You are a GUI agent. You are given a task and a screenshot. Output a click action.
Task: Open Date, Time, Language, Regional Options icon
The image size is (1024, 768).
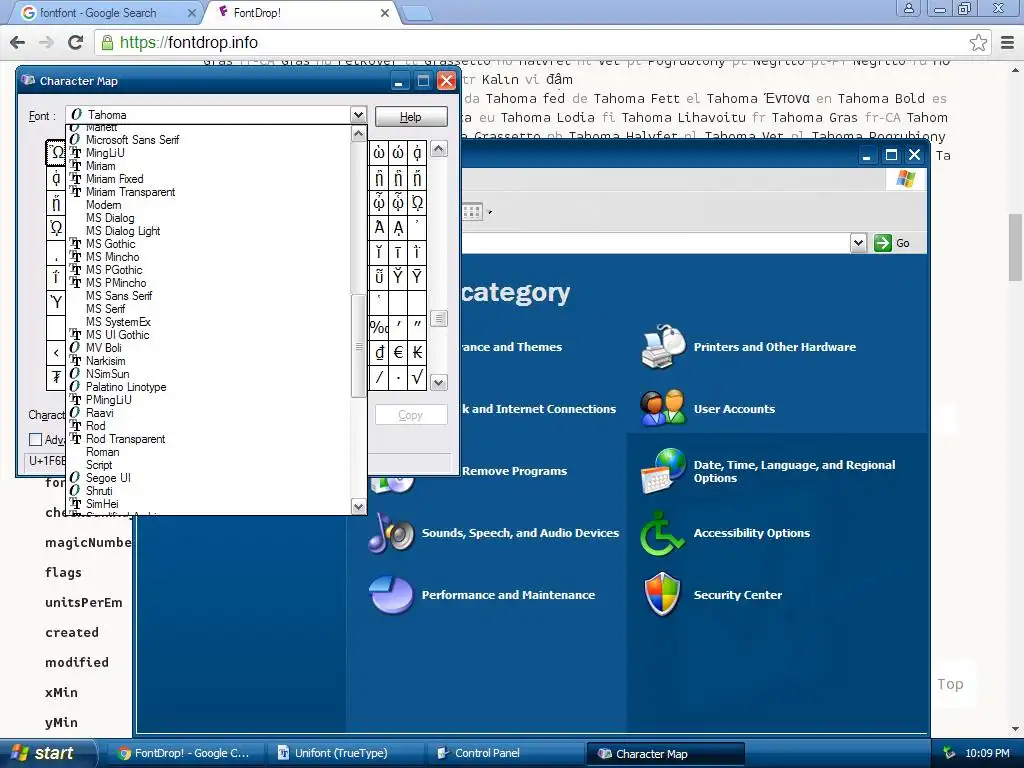coord(663,470)
